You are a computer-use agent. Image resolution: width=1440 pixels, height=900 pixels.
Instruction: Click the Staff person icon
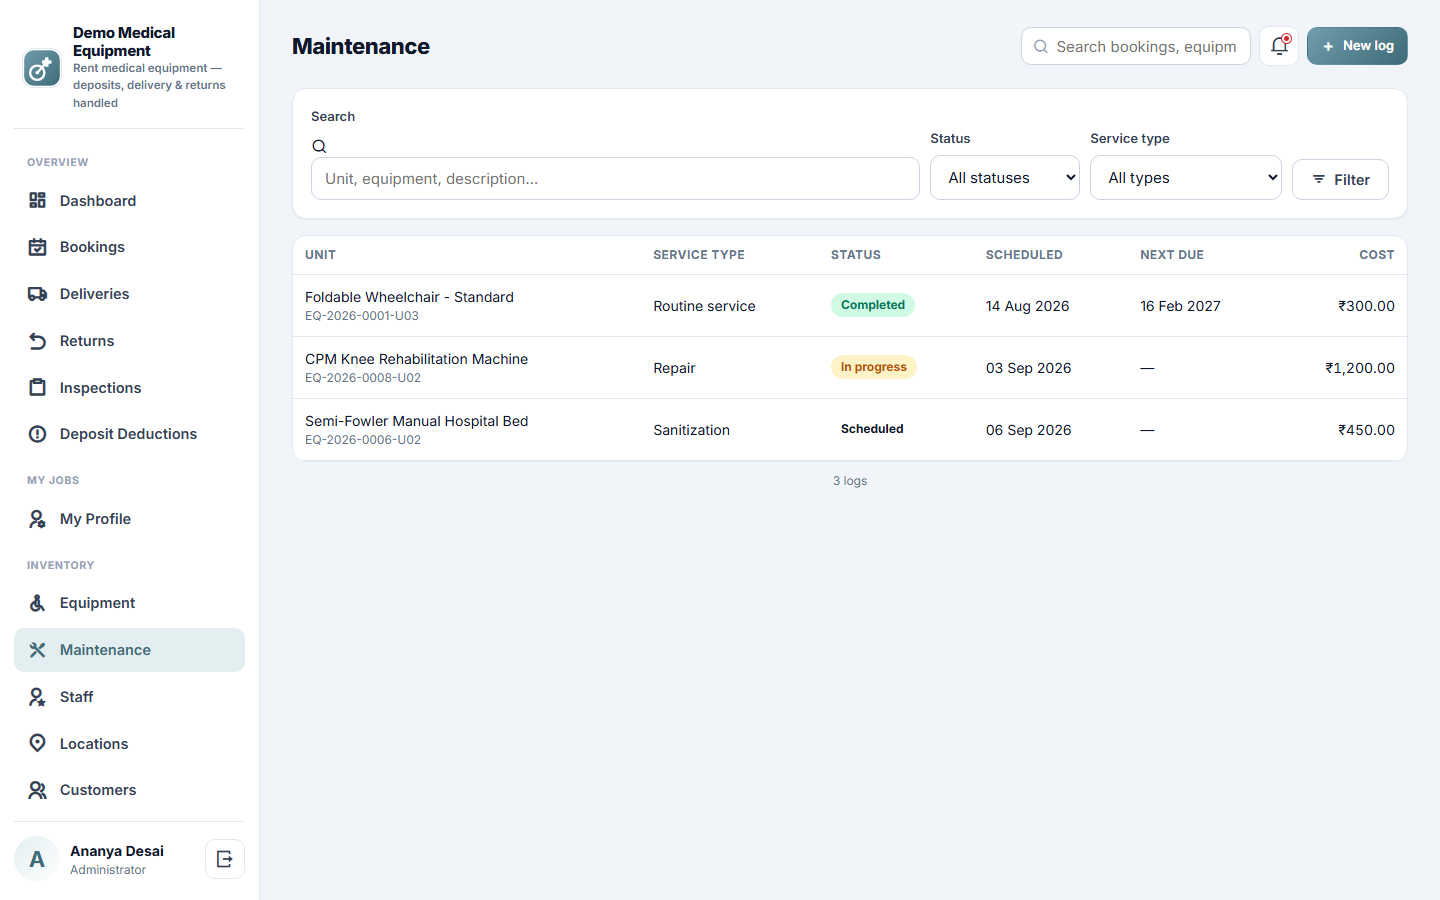click(x=37, y=697)
